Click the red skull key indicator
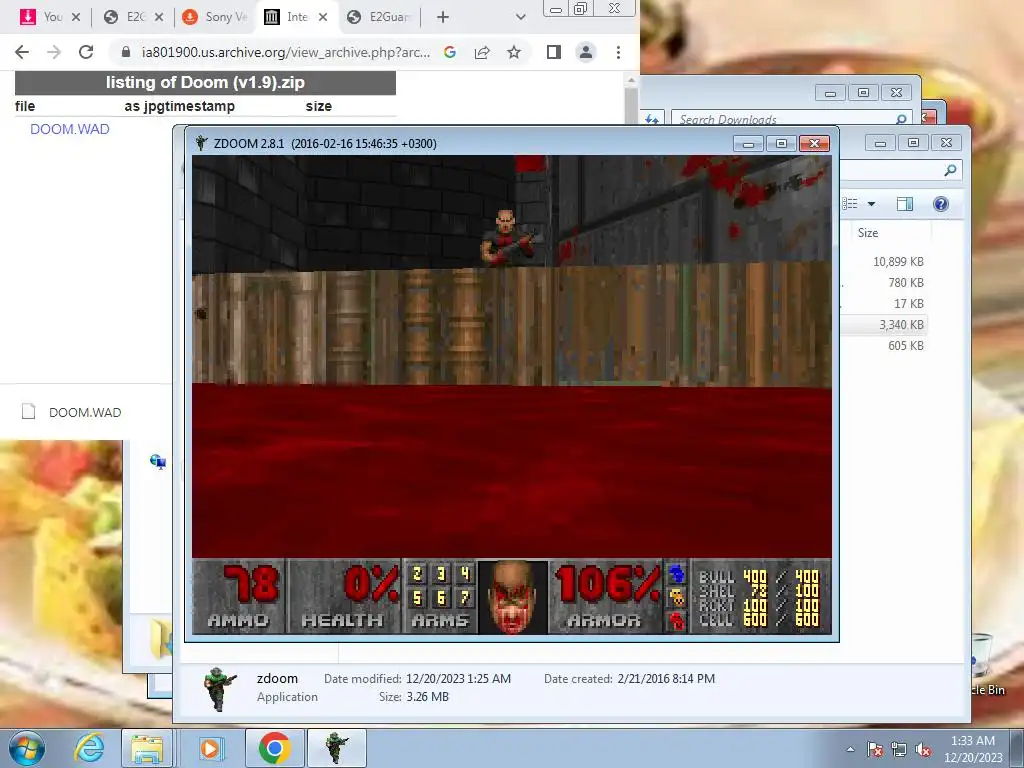 pyautogui.click(x=677, y=620)
